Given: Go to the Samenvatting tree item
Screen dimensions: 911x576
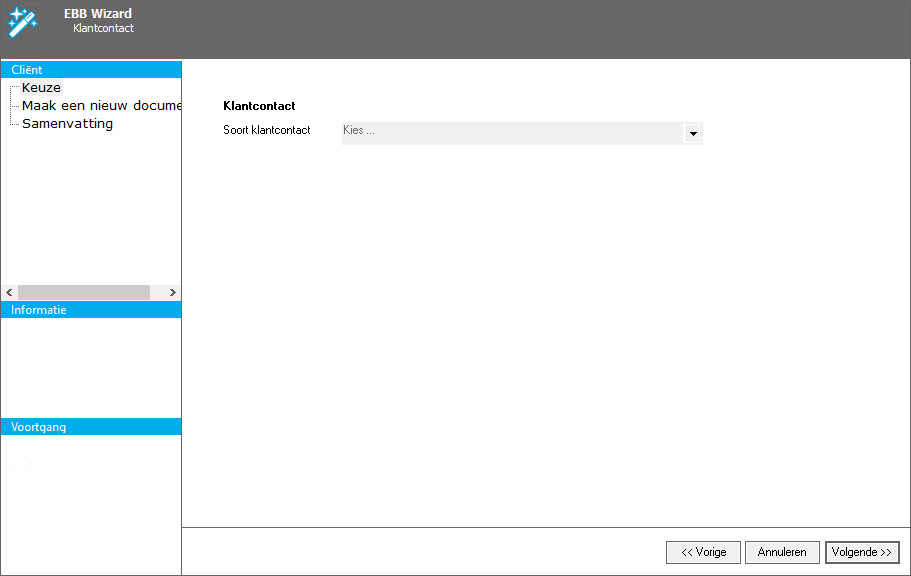Looking at the screenshot, I should tap(67, 124).
